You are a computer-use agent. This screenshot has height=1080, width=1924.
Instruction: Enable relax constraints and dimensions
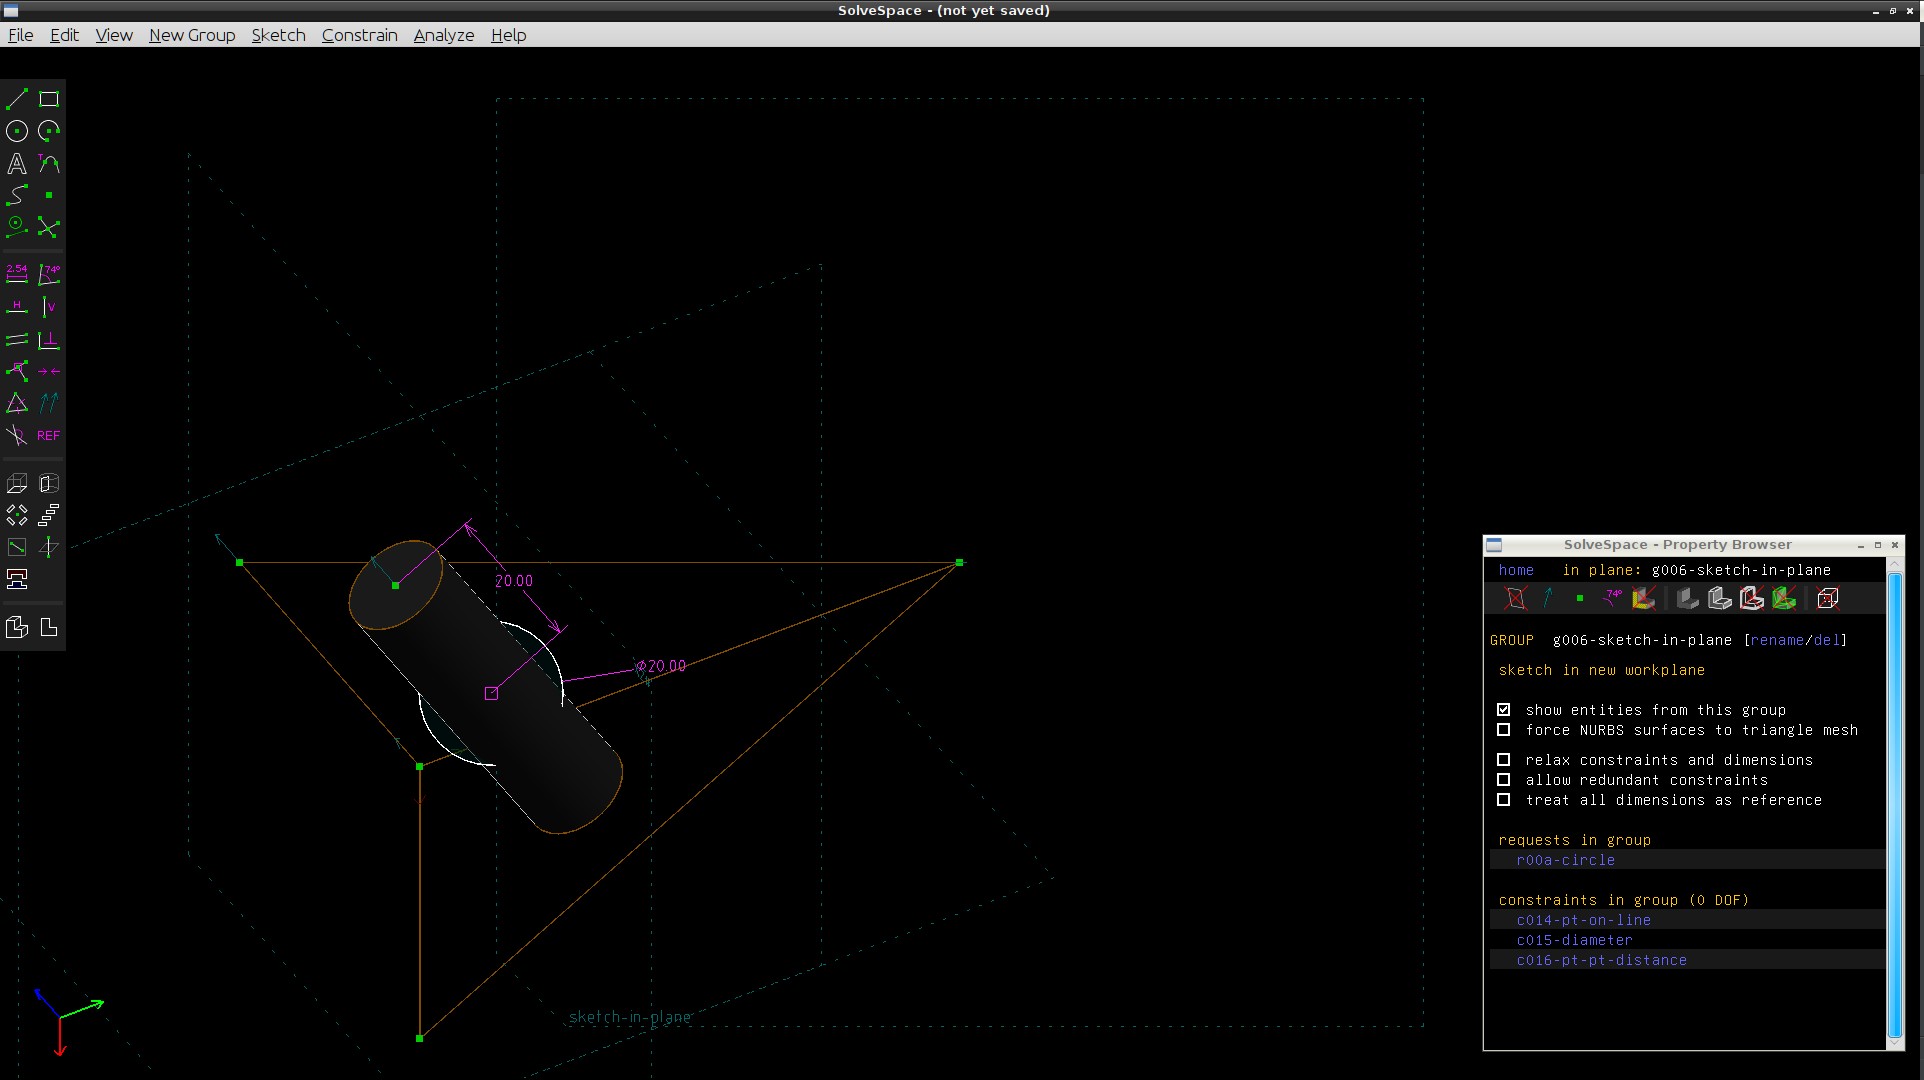pos(1503,760)
